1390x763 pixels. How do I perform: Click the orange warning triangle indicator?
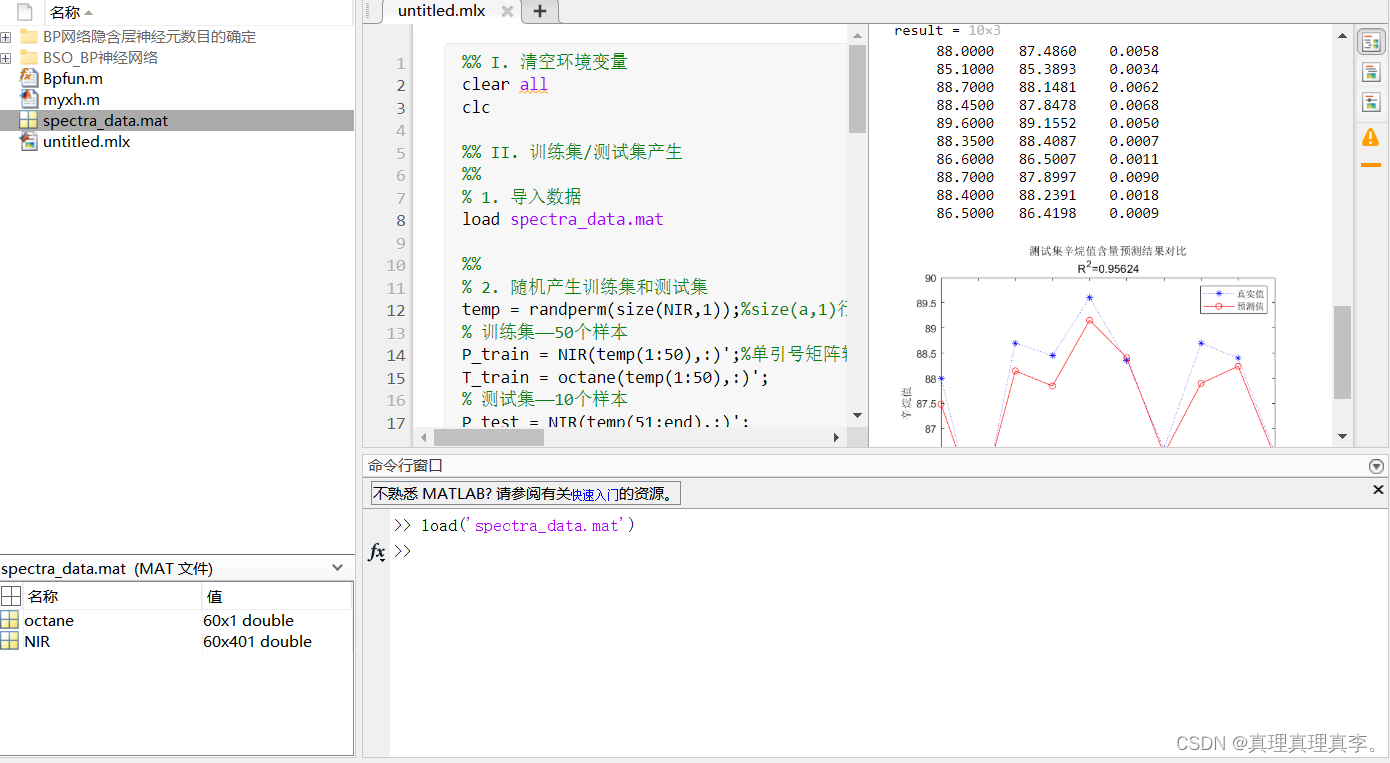(1370, 137)
